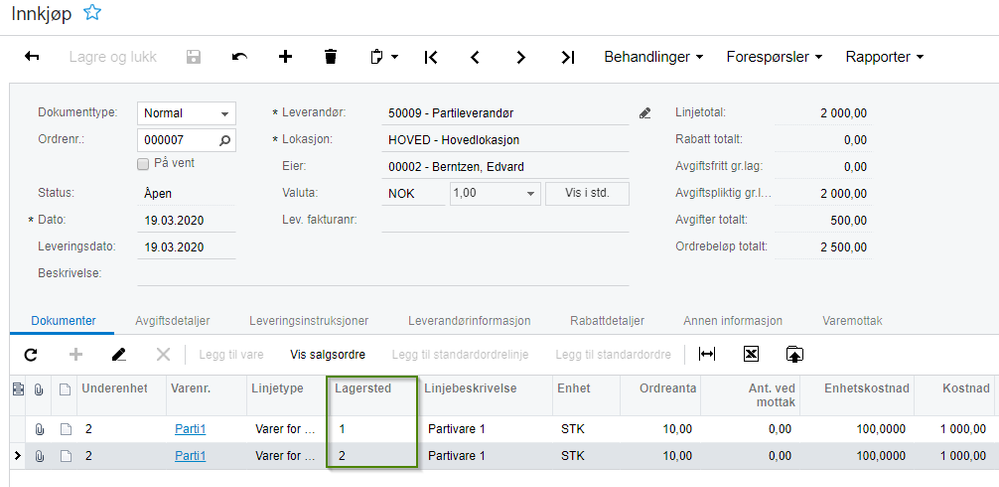999x487 pixels.
Task: Switch to the Avgiftsdetaljer tab
Action: (173, 321)
